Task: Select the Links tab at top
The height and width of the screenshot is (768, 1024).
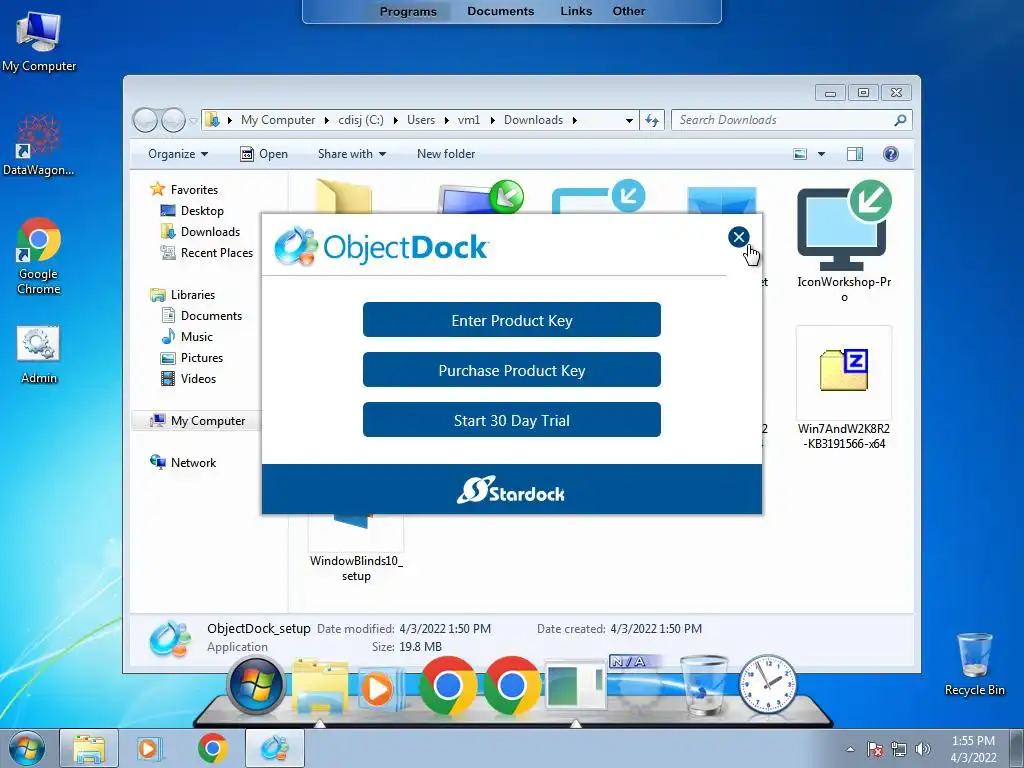Action: (576, 11)
